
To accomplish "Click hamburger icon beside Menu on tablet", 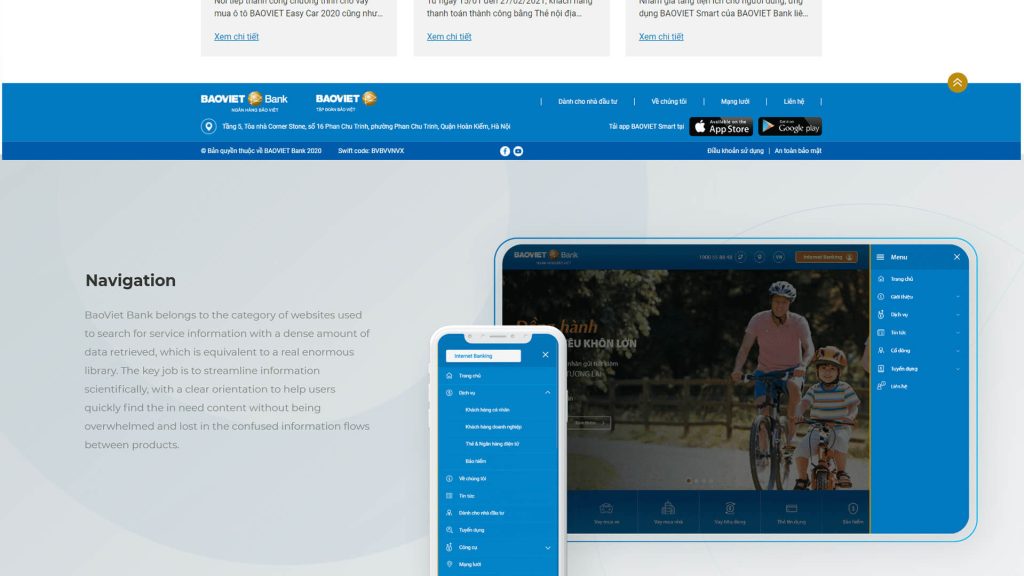I will pos(880,257).
